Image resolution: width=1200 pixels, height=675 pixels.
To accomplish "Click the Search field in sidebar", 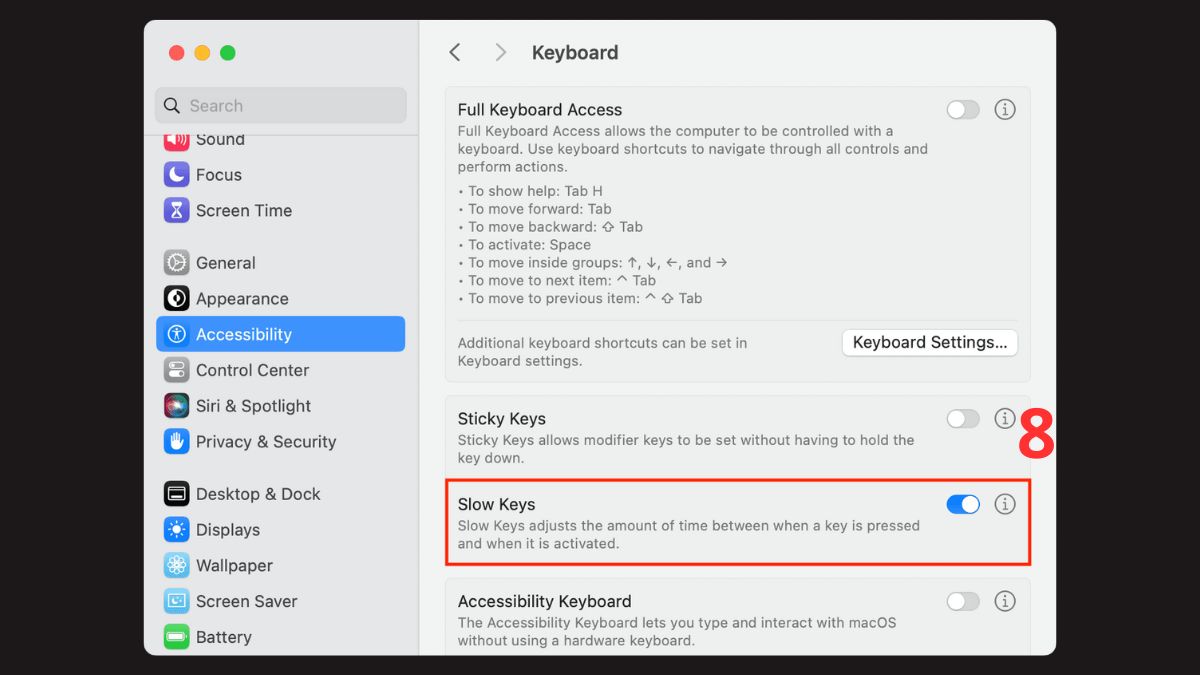I will (281, 106).
